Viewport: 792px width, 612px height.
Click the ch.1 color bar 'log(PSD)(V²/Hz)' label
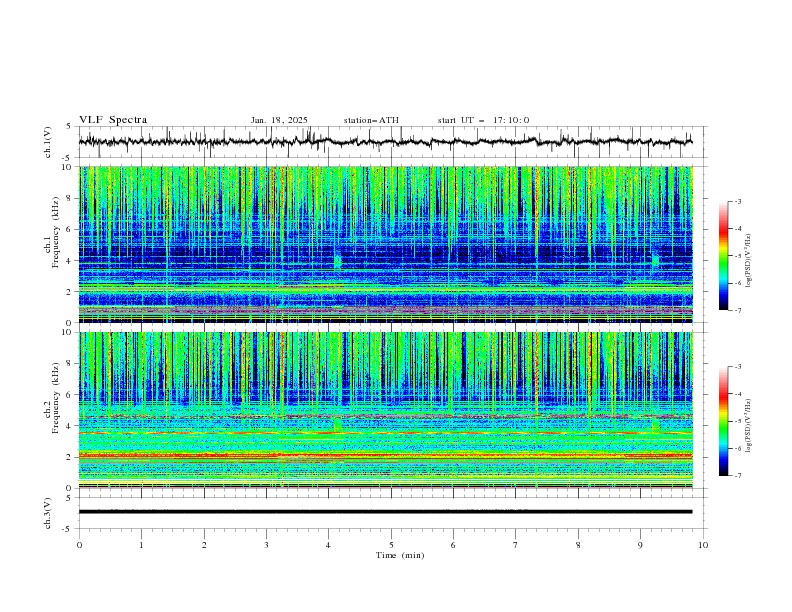749,261
